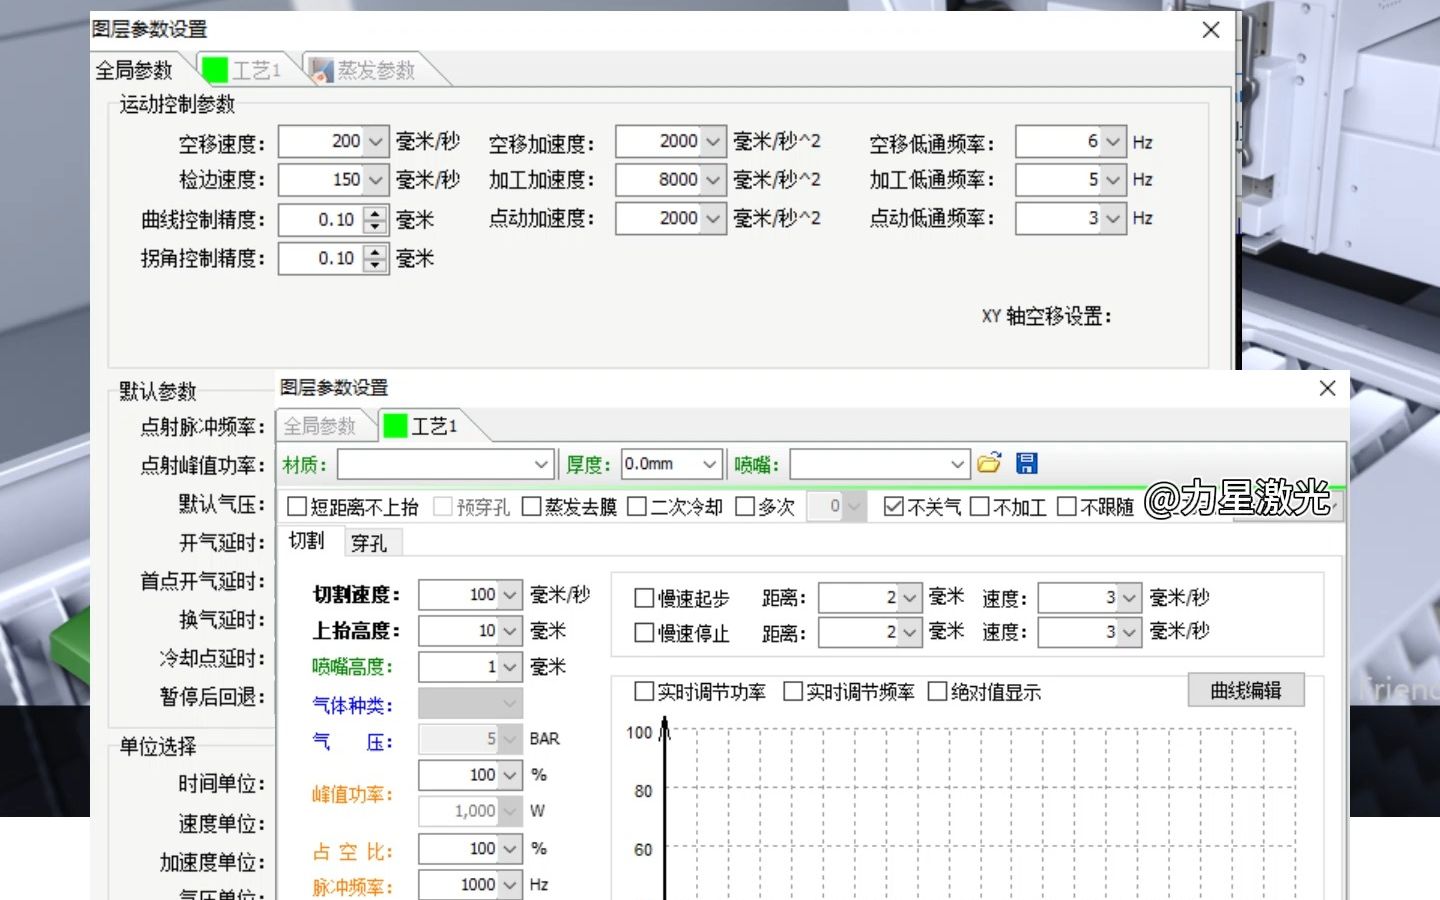This screenshot has height=900, width=1440.
Task: Enable the 慢速起步 slow start option
Action: click(x=644, y=598)
